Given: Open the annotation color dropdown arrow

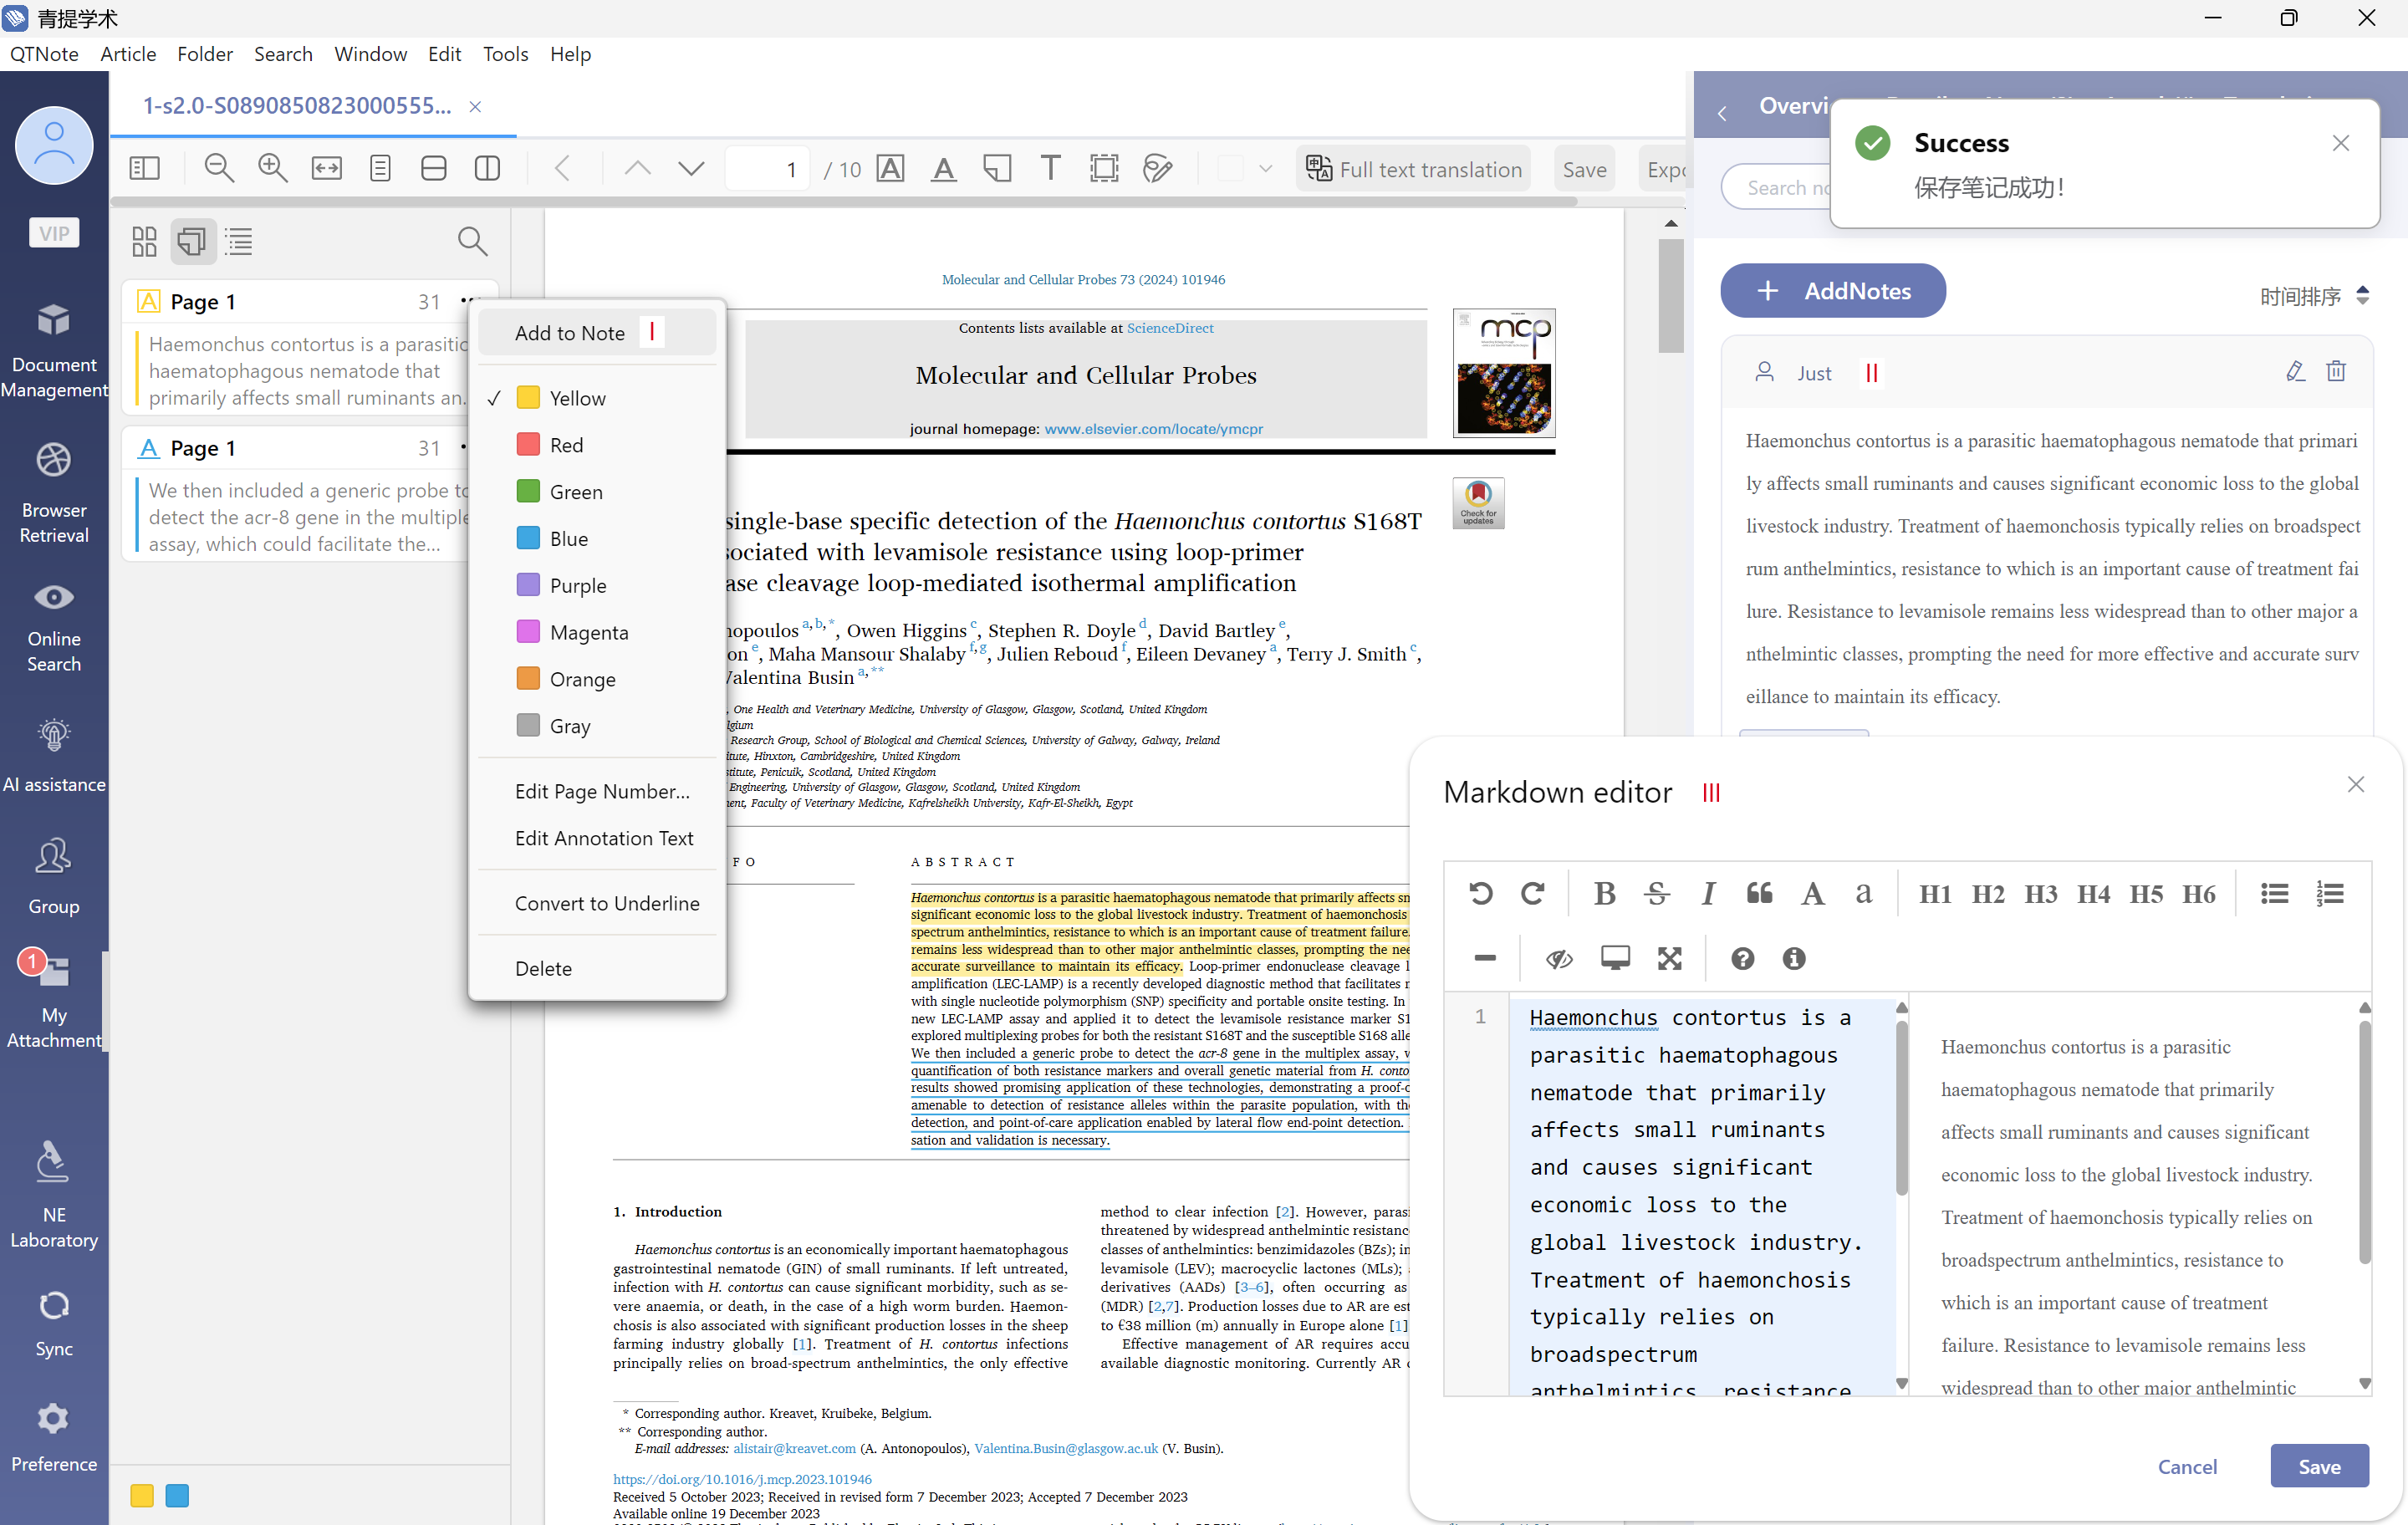Looking at the screenshot, I should (x=1265, y=168).
